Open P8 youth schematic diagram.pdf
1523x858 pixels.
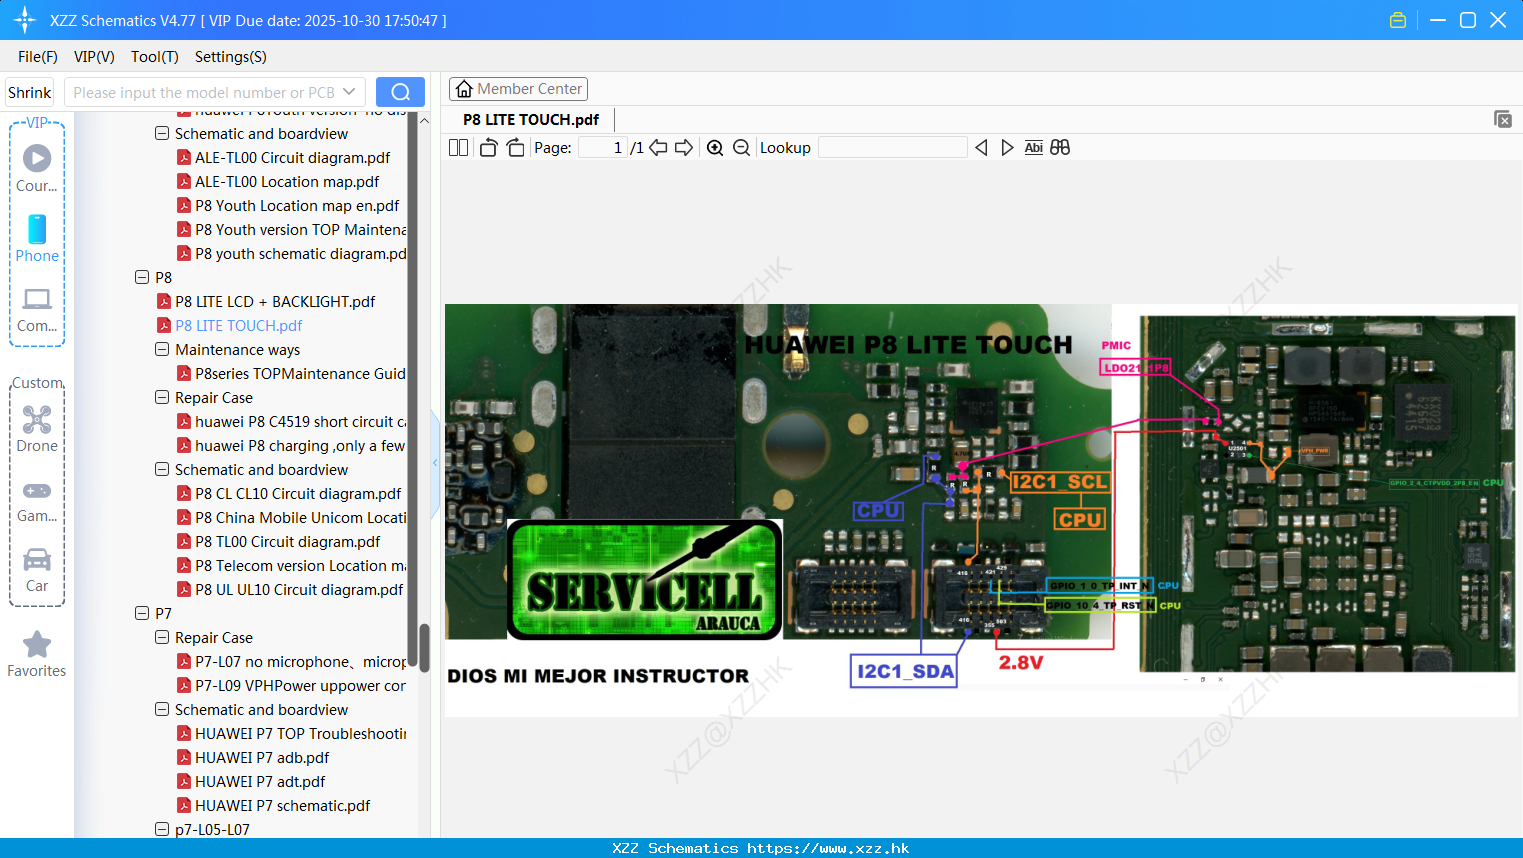point(301,253)
